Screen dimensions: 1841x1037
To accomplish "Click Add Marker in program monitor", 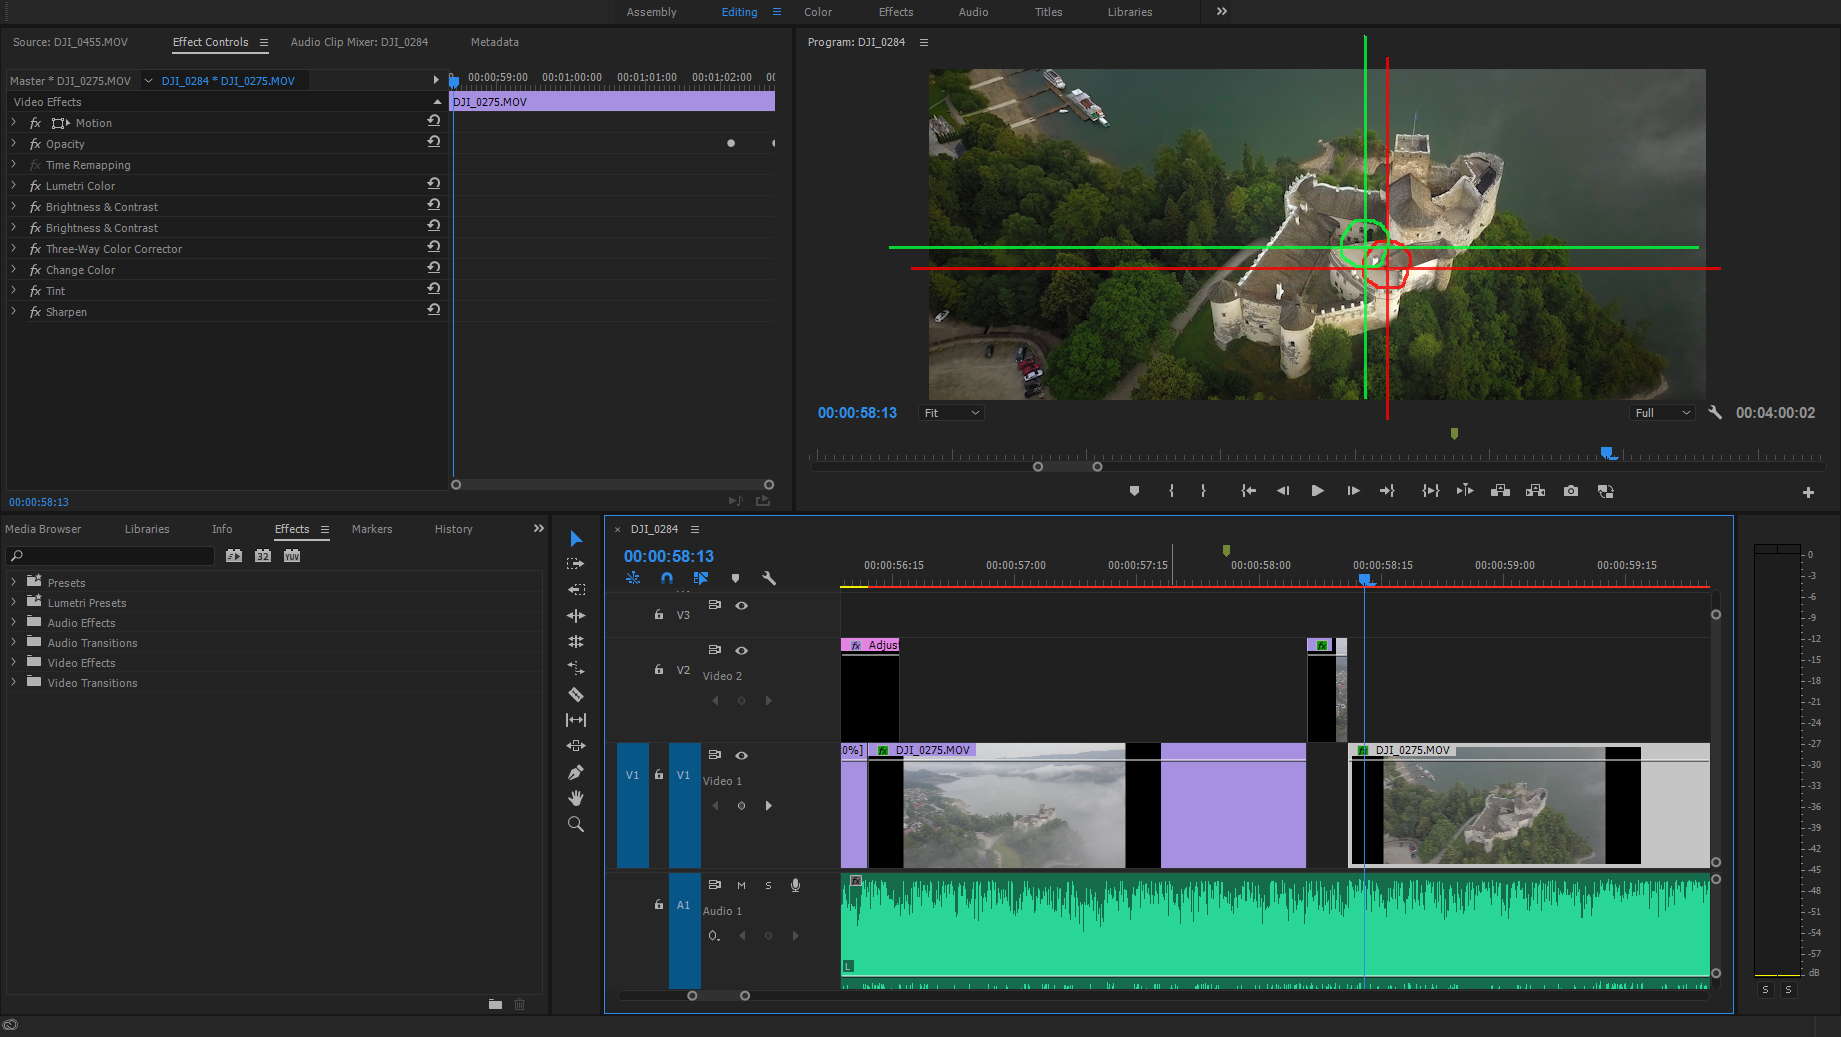I will 1134,491.
